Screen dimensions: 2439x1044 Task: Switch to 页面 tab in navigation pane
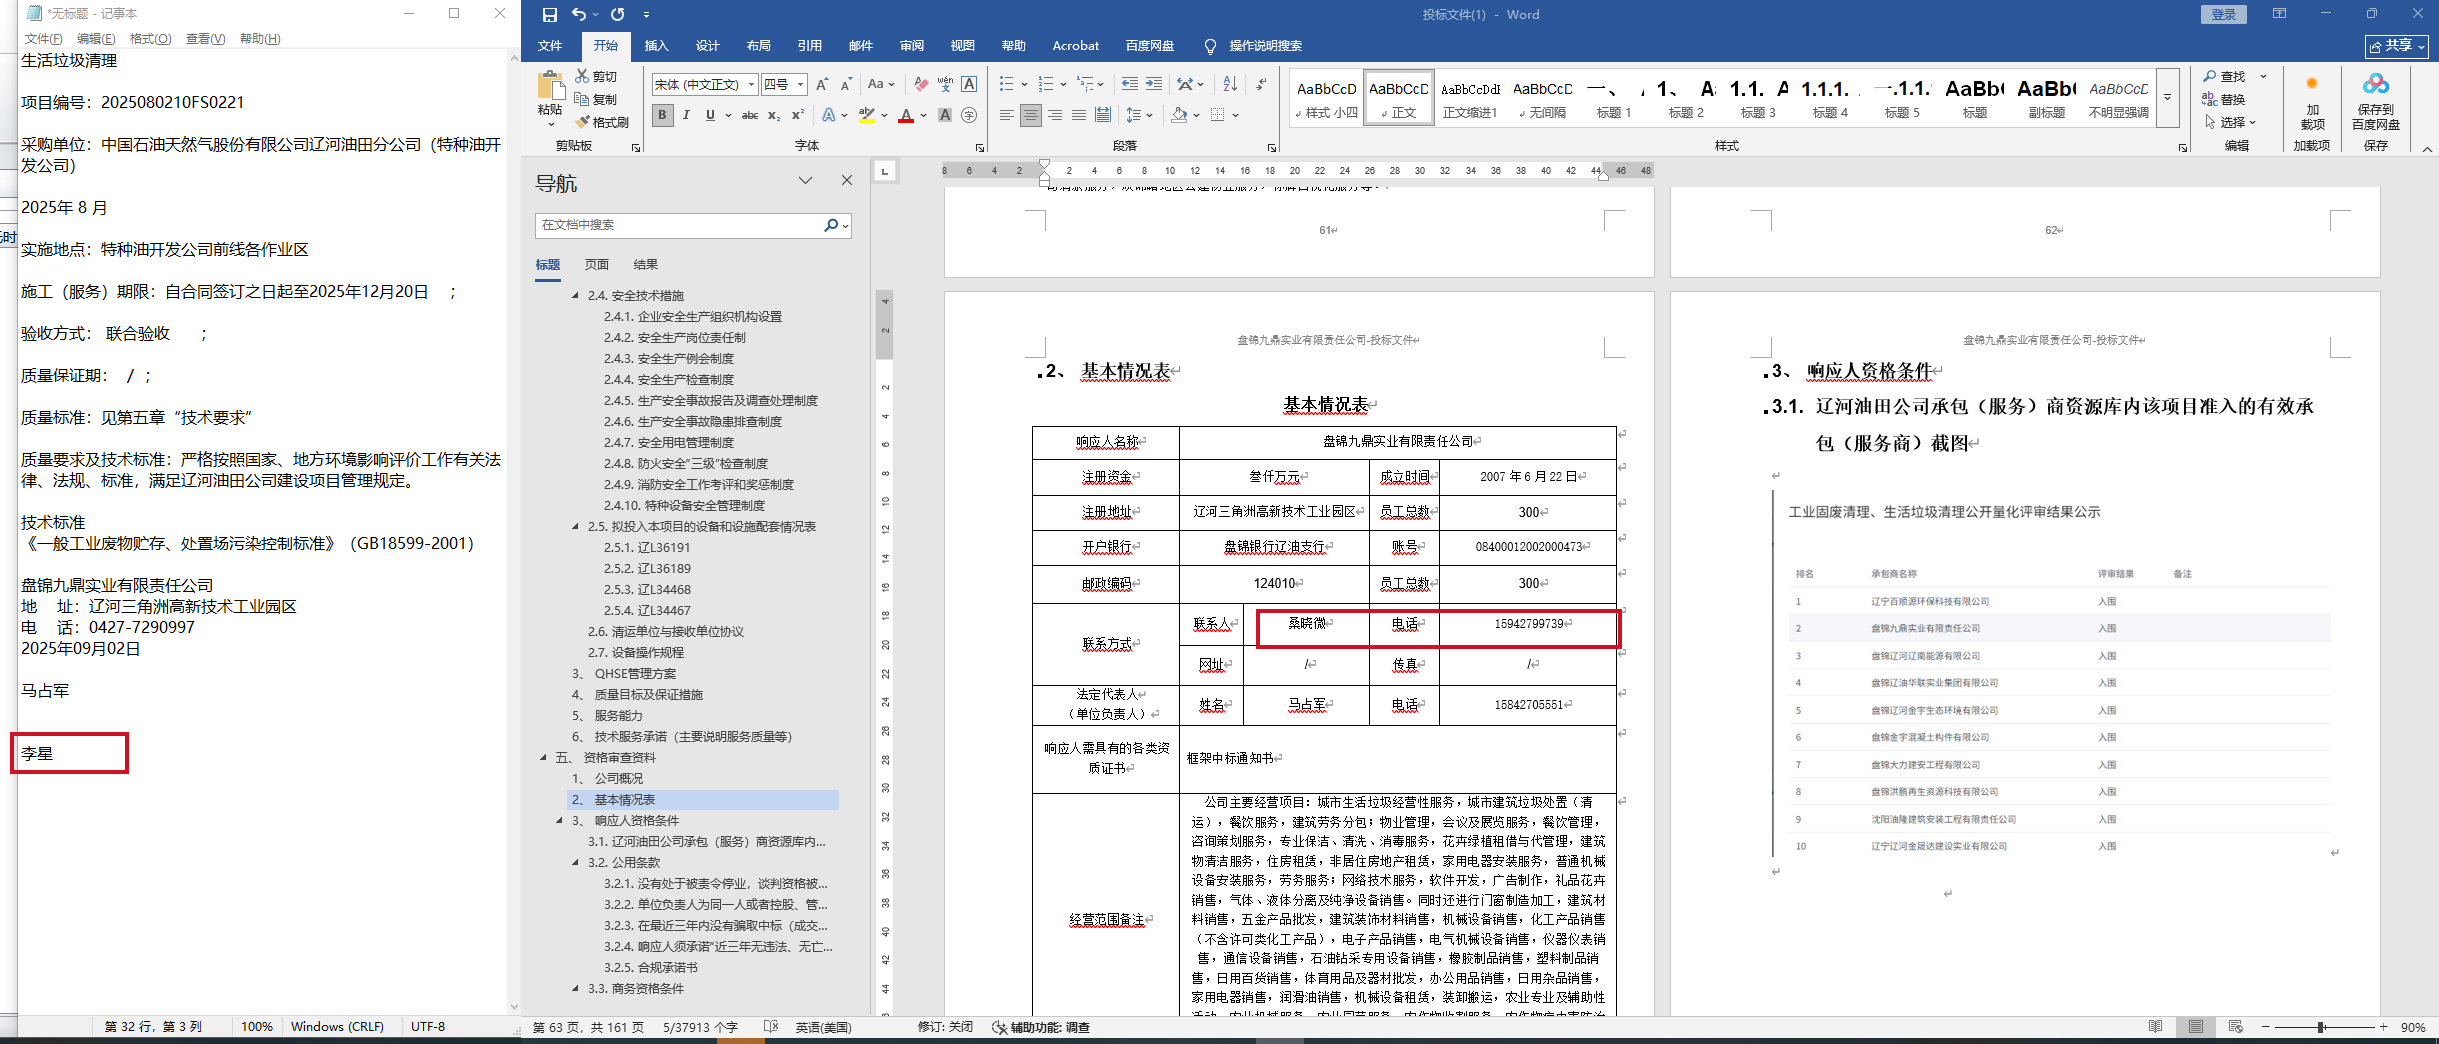597,265
